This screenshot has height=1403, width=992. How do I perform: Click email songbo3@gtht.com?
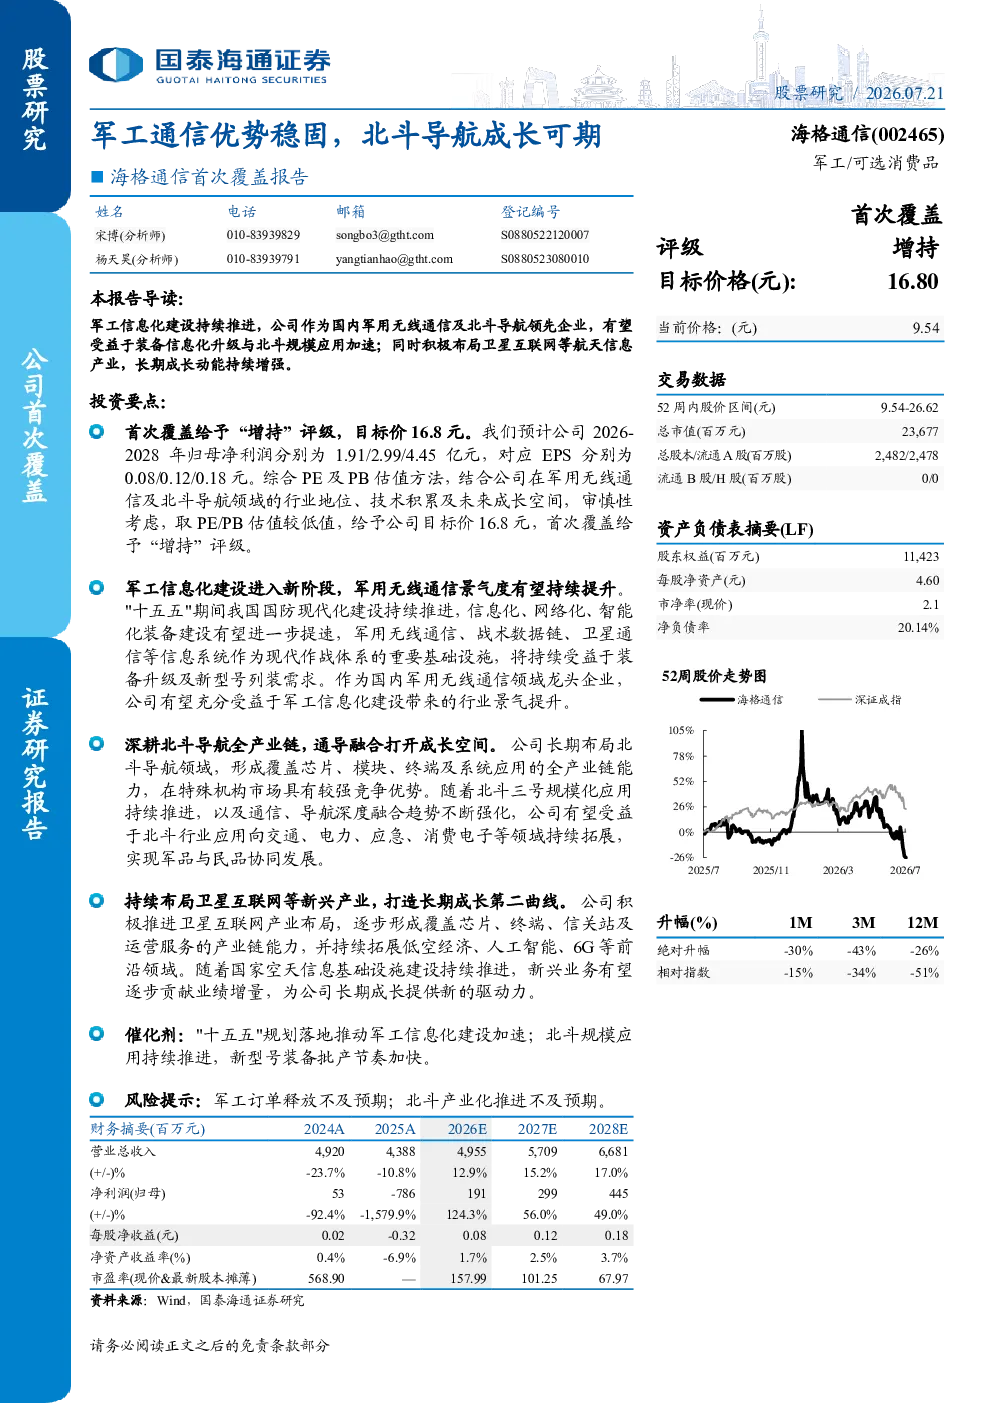(385, 235)
